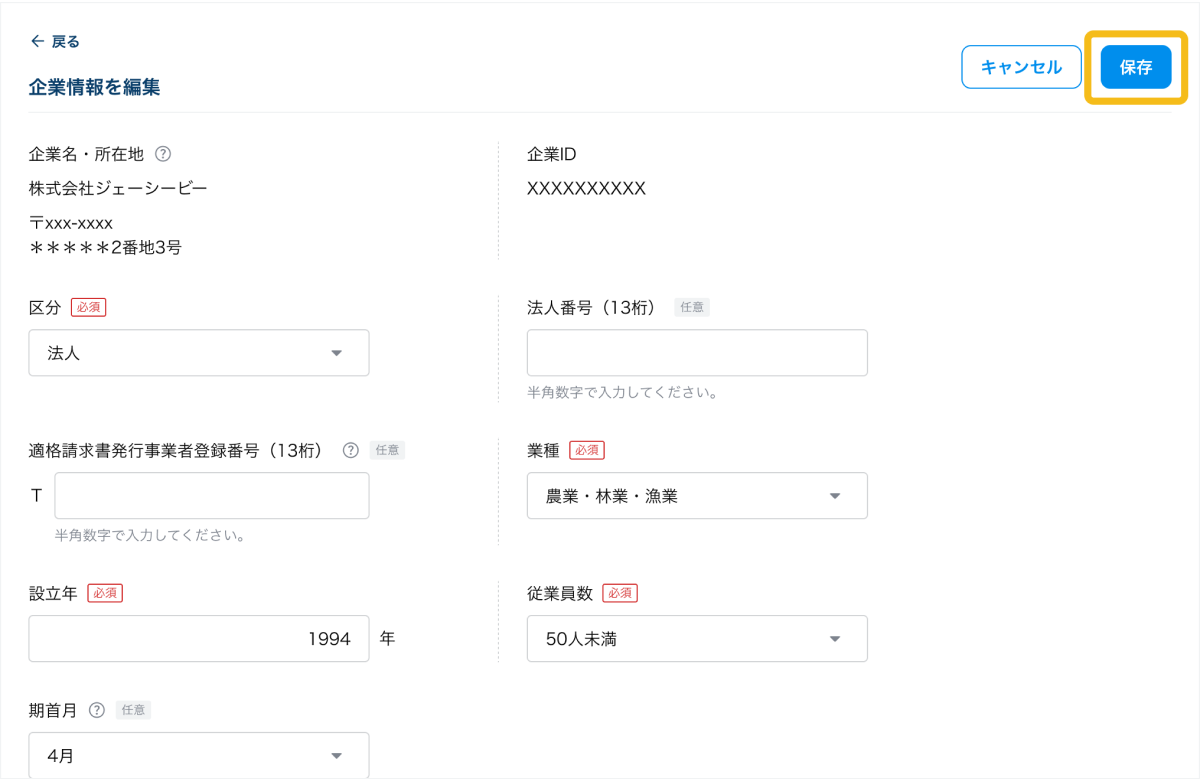Click the 任意 badge beside 法人番号 label

[691, 307]
